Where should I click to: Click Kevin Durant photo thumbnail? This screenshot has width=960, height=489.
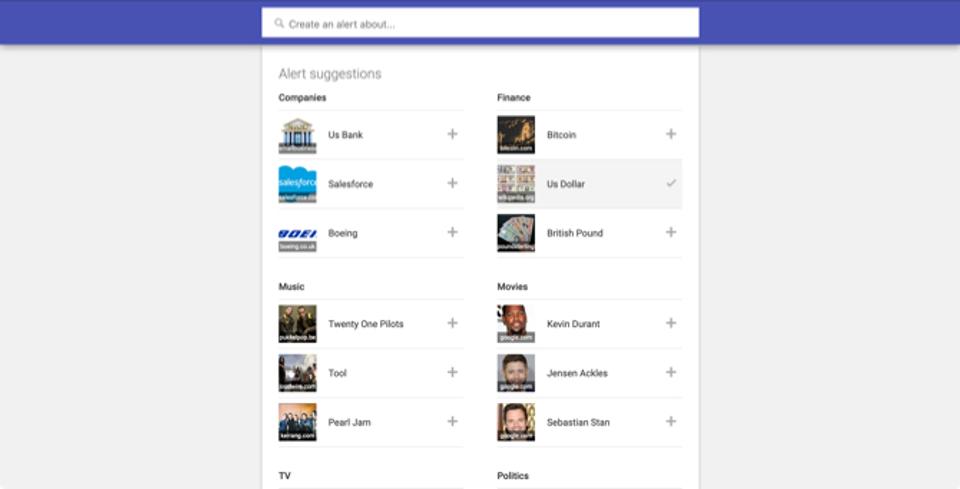[x=516, y=324]
